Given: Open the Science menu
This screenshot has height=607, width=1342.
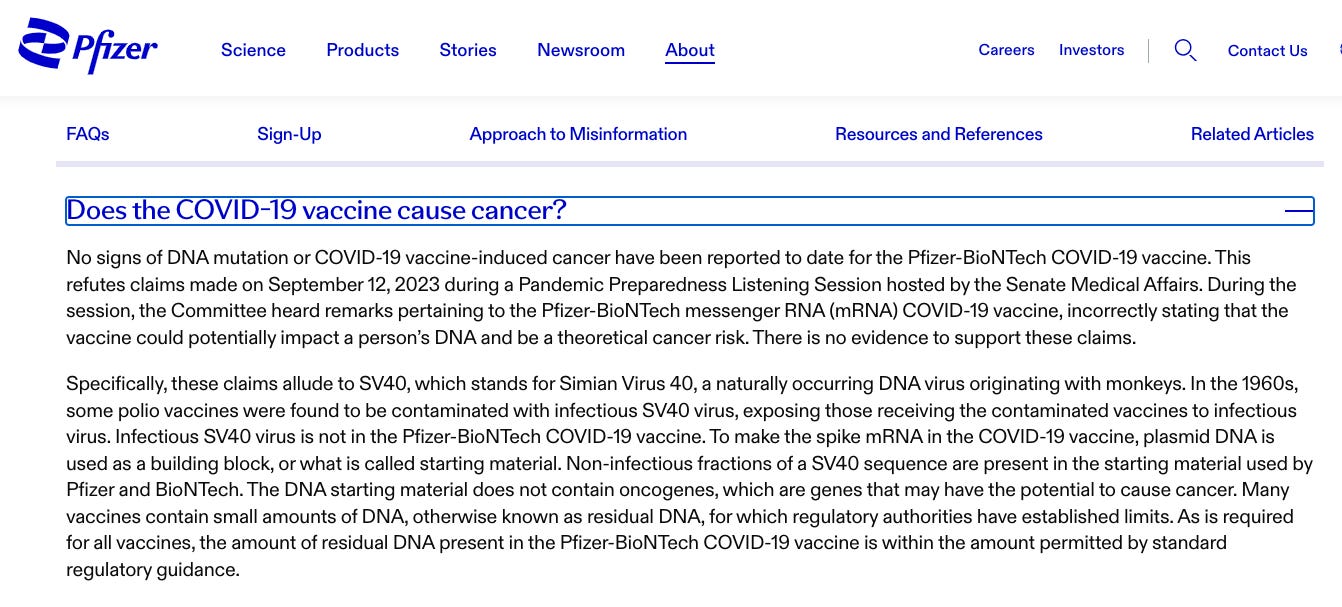Looking at the screenshot, I should pos(253,50).
